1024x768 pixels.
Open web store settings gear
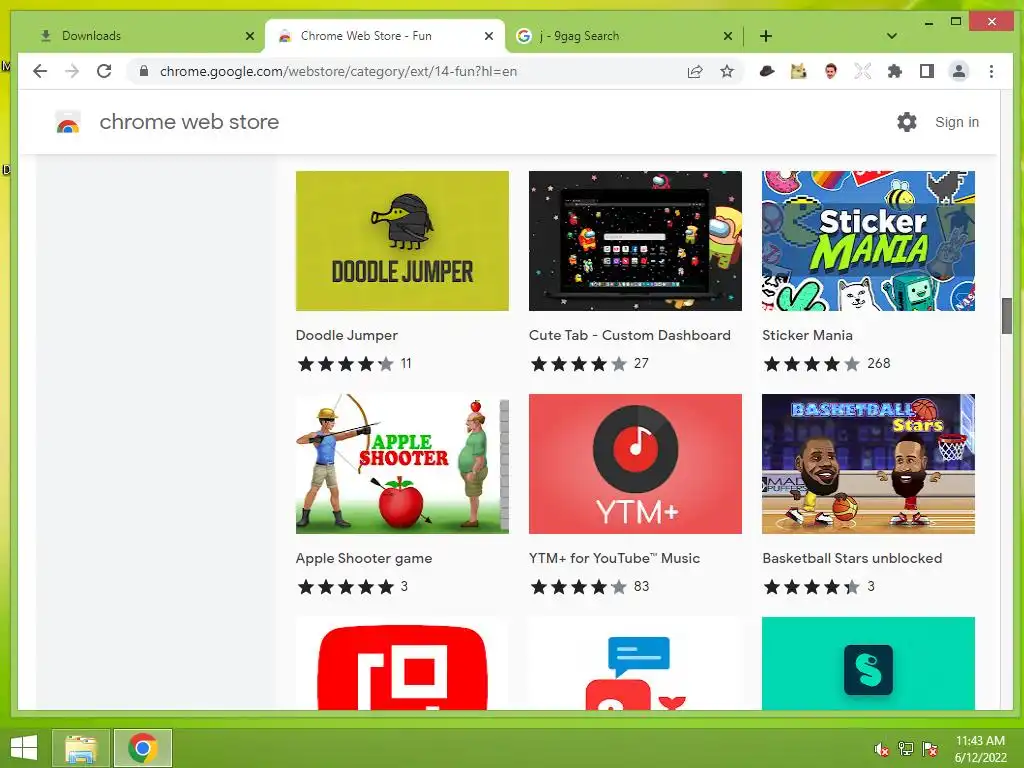click(906, 121)
